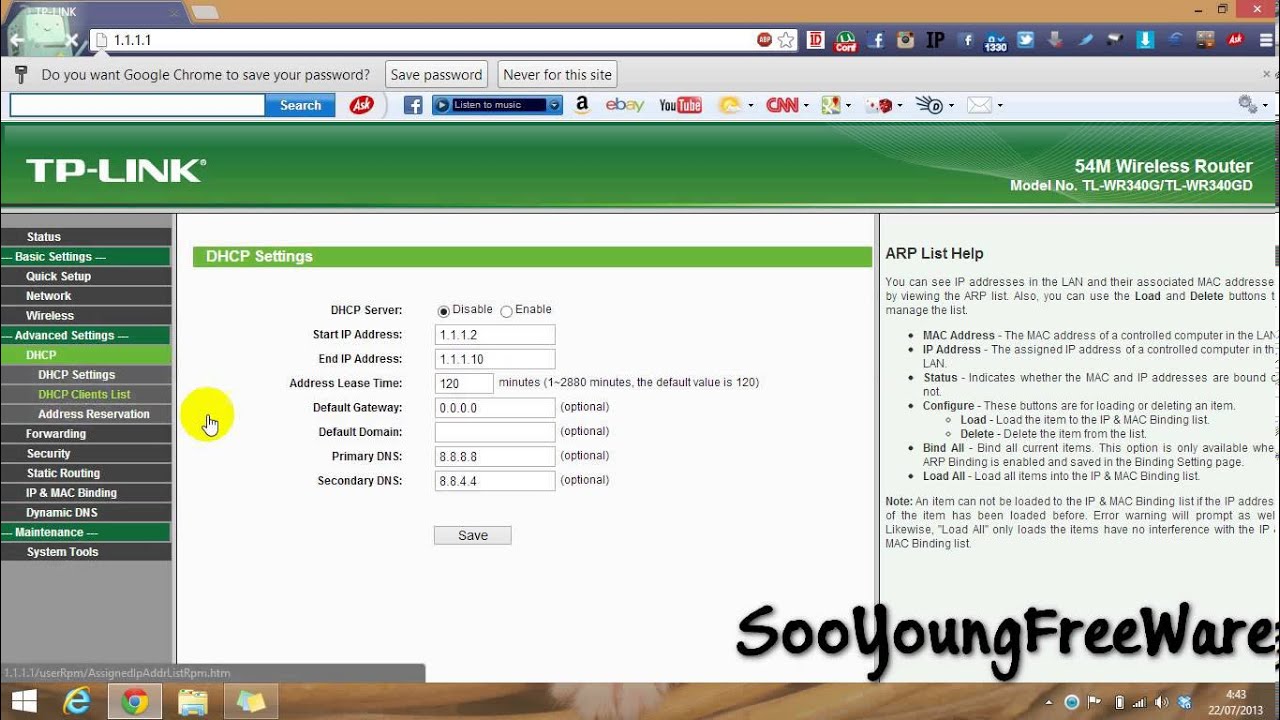Open CNN news shortcut
Viewport: 1280px width, 720px height.
coord(782,105)
